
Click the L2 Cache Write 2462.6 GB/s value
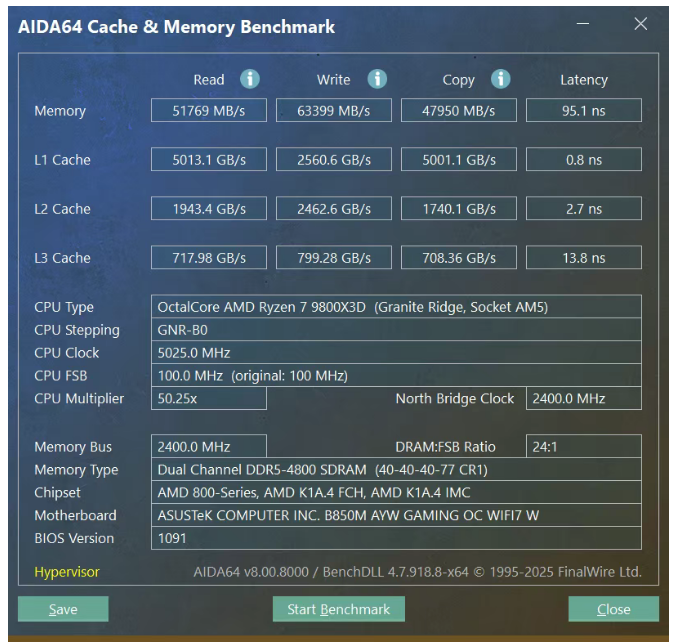point(334,209)
